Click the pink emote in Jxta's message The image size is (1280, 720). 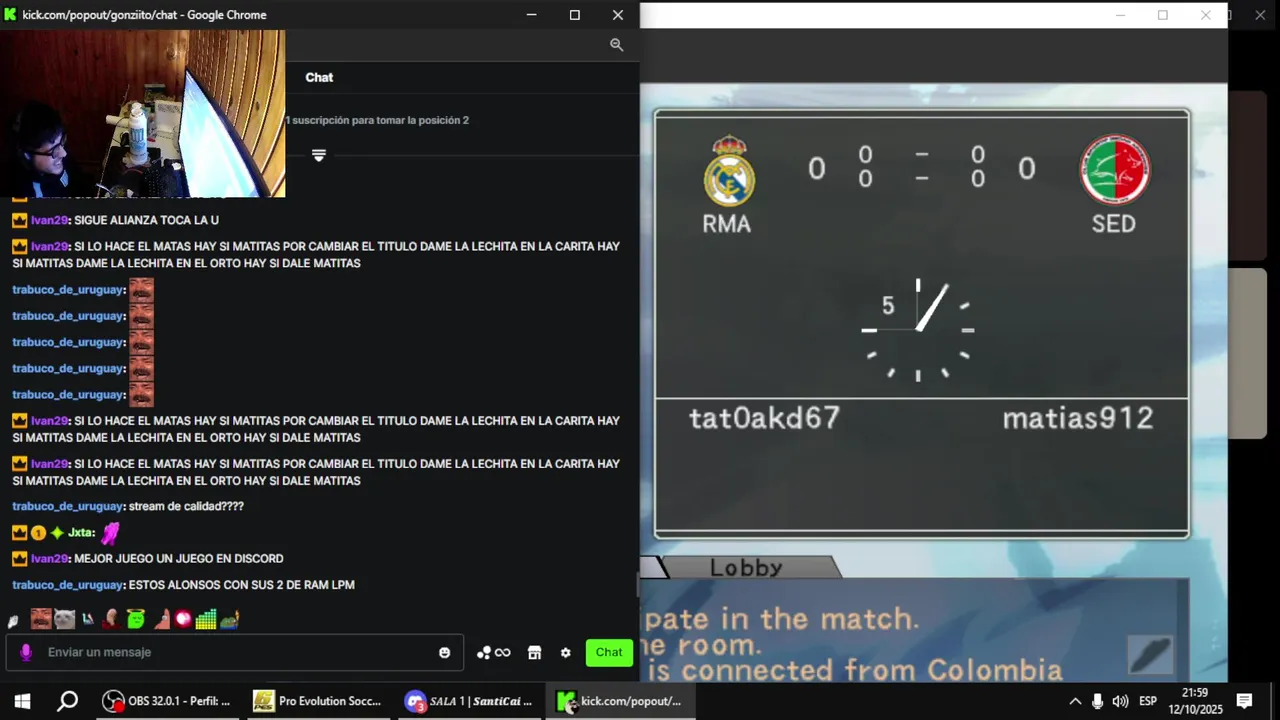(110, 533)
